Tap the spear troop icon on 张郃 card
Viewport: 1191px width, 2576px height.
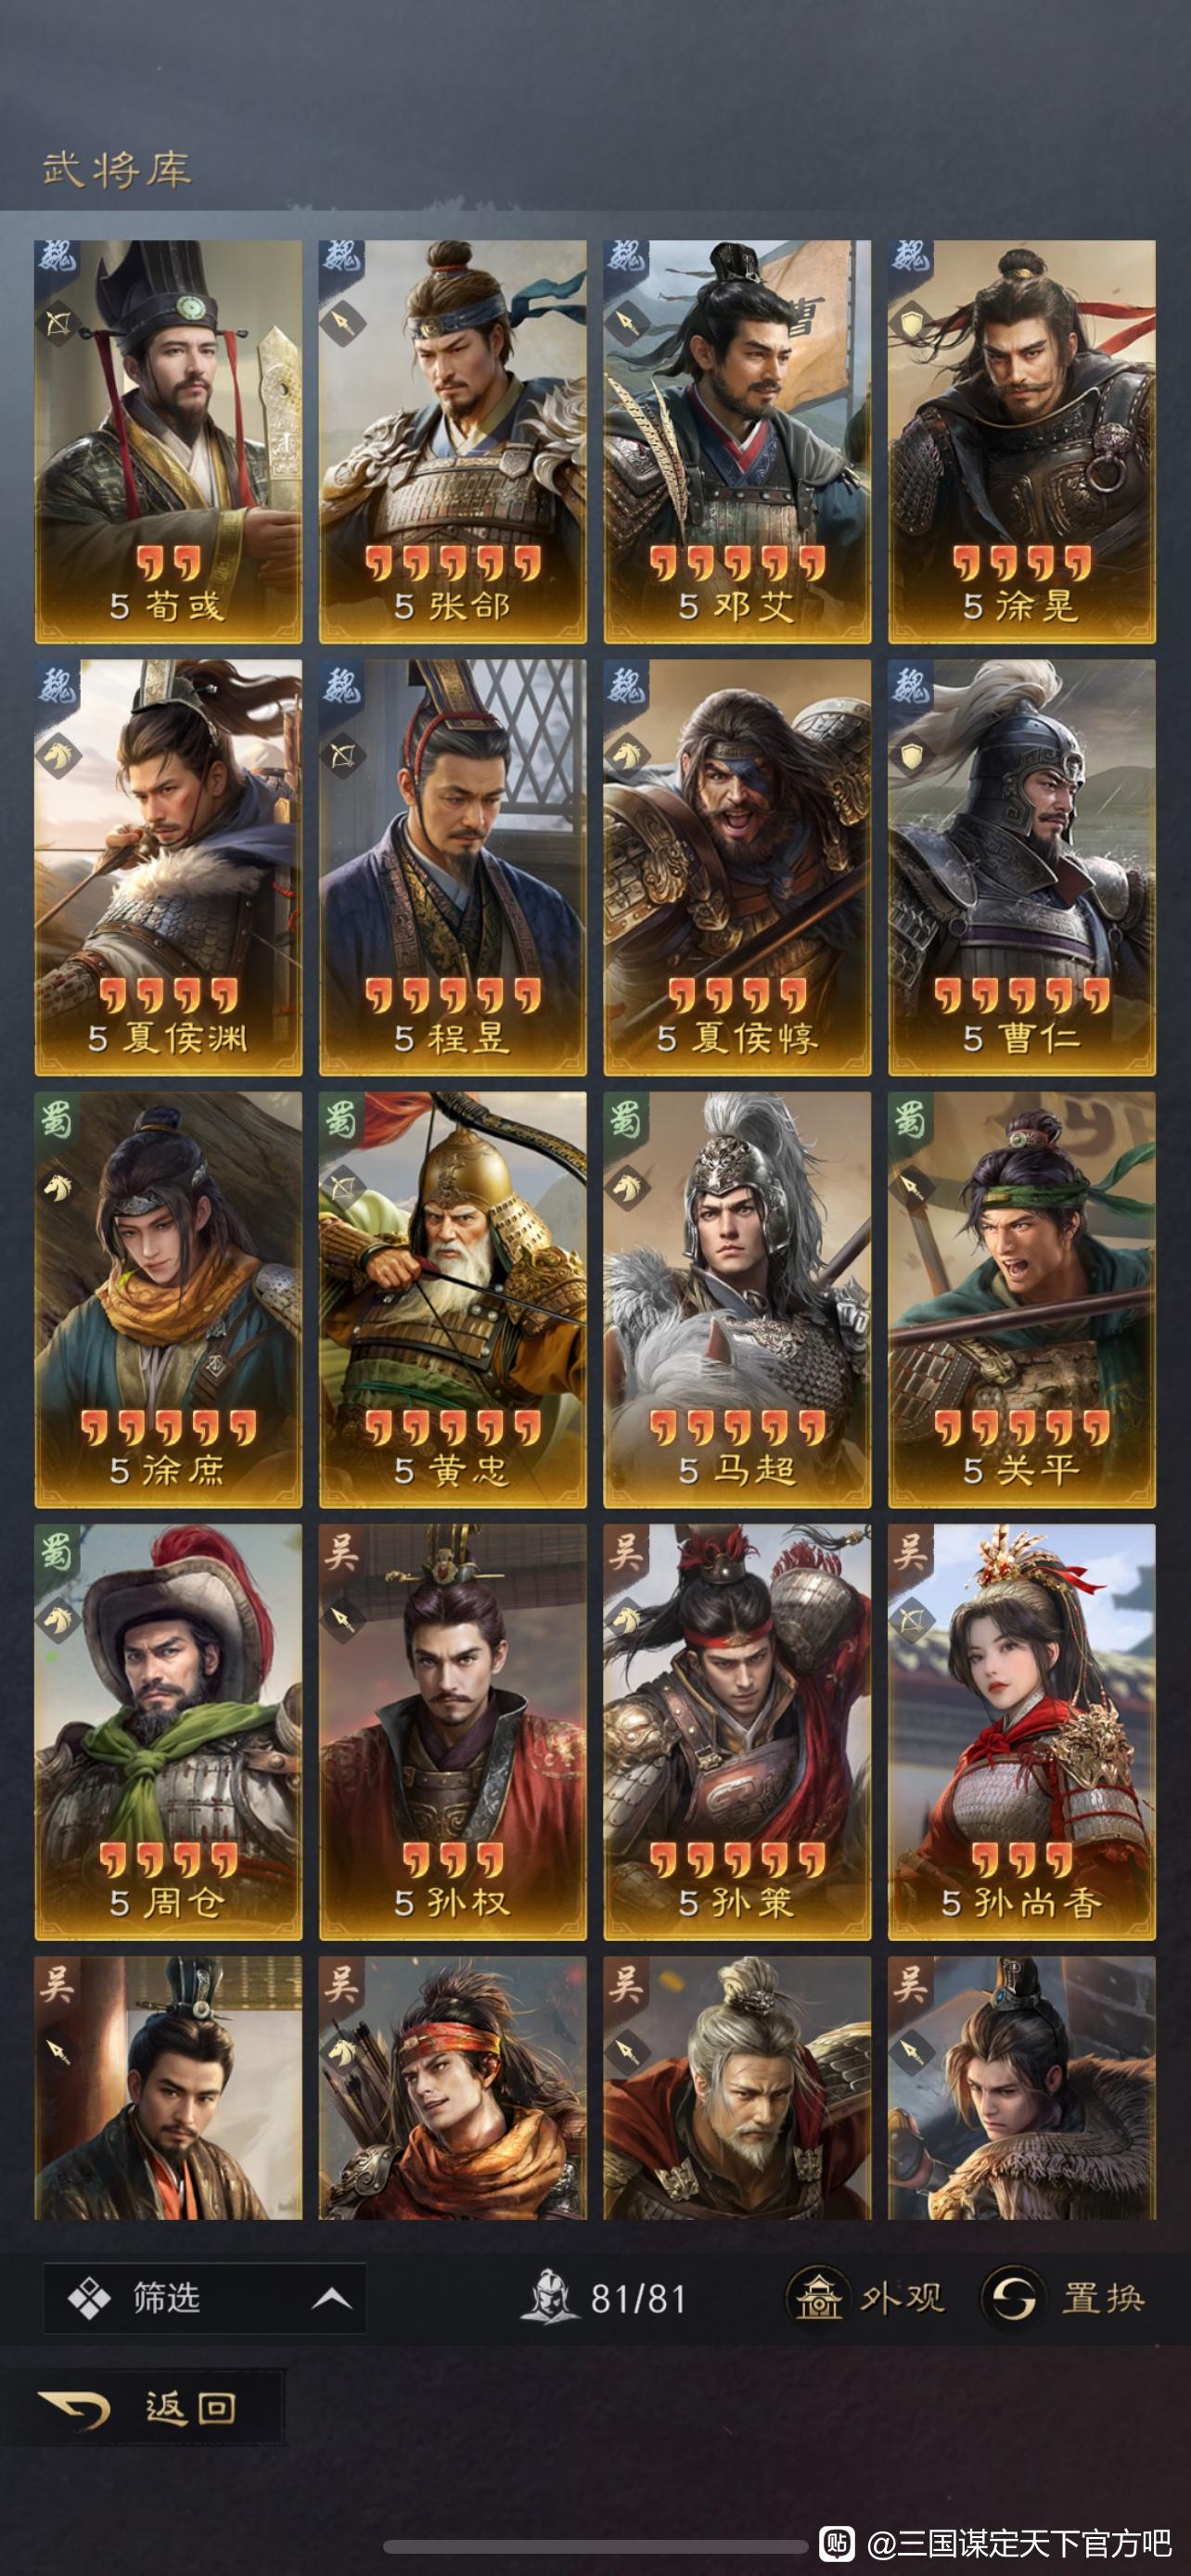pos(343,323)
